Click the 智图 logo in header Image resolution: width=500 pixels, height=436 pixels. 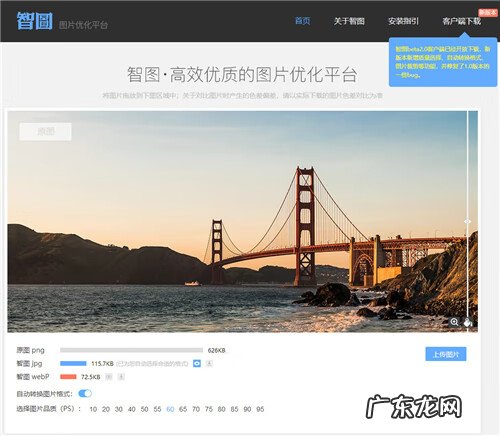click(x=35, y=21)
